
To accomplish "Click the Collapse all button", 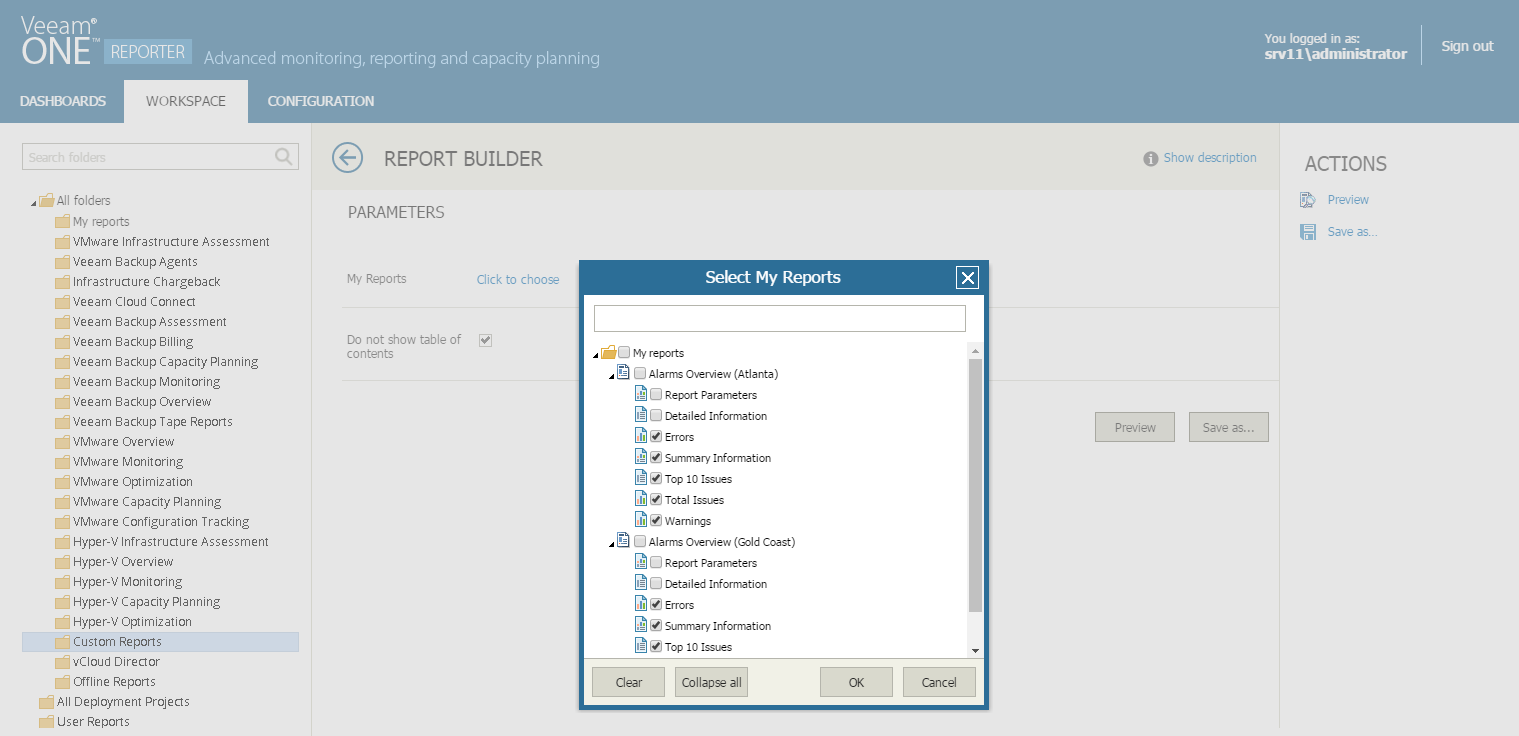I will pyautogui.click(x=711, y=682).
